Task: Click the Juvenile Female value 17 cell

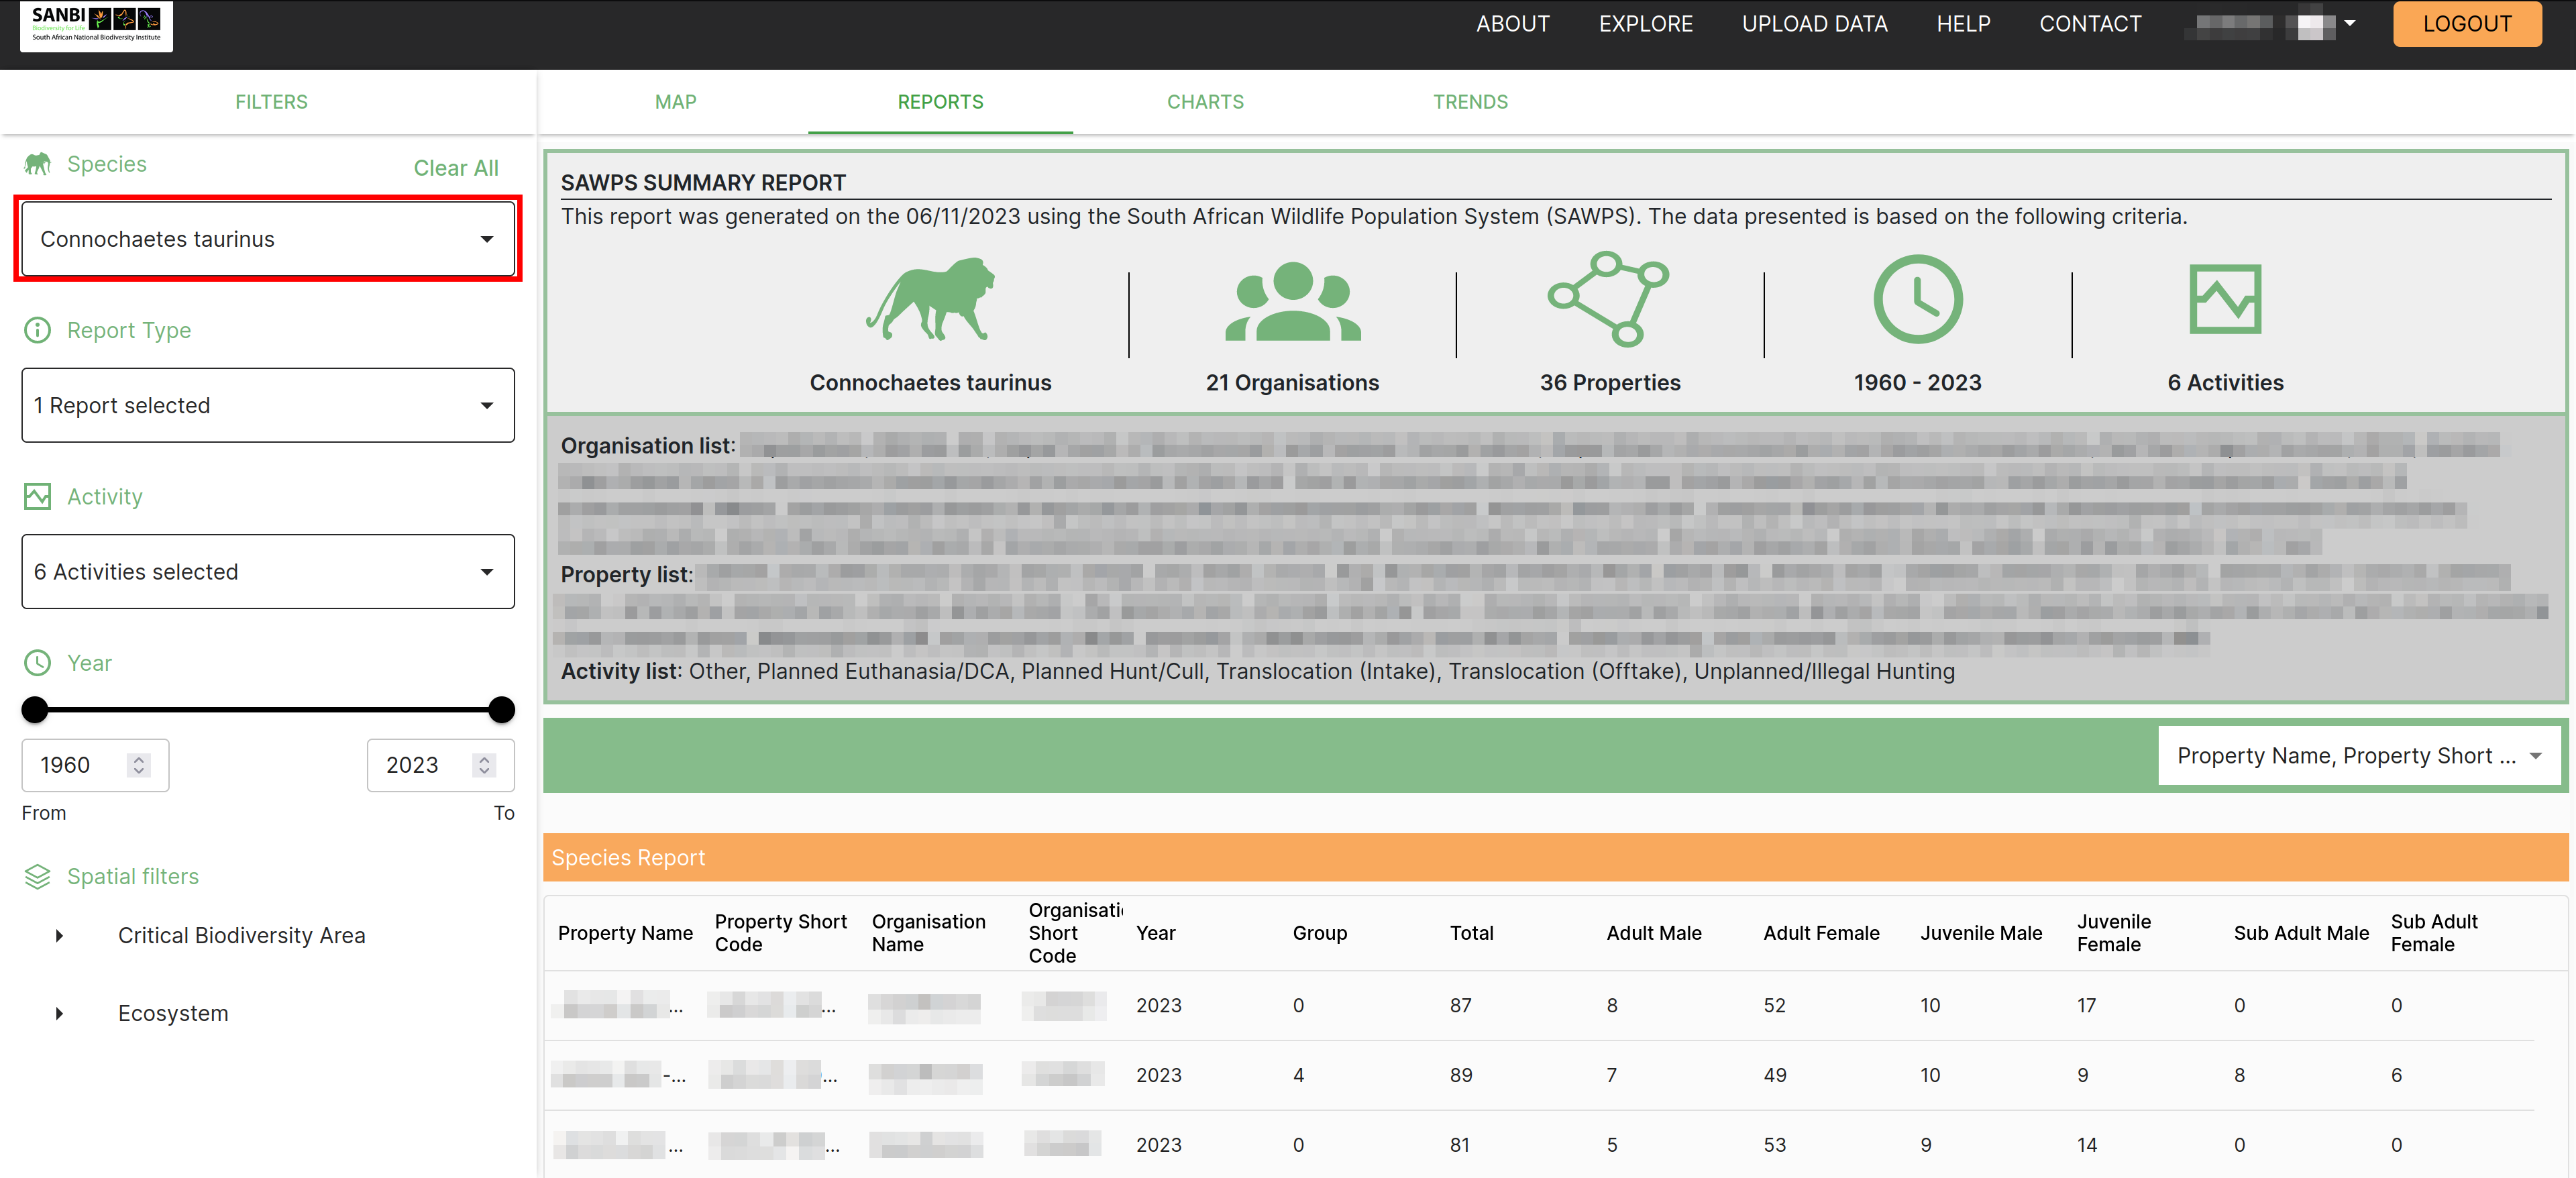Action: click(x=2086, y=1006)
